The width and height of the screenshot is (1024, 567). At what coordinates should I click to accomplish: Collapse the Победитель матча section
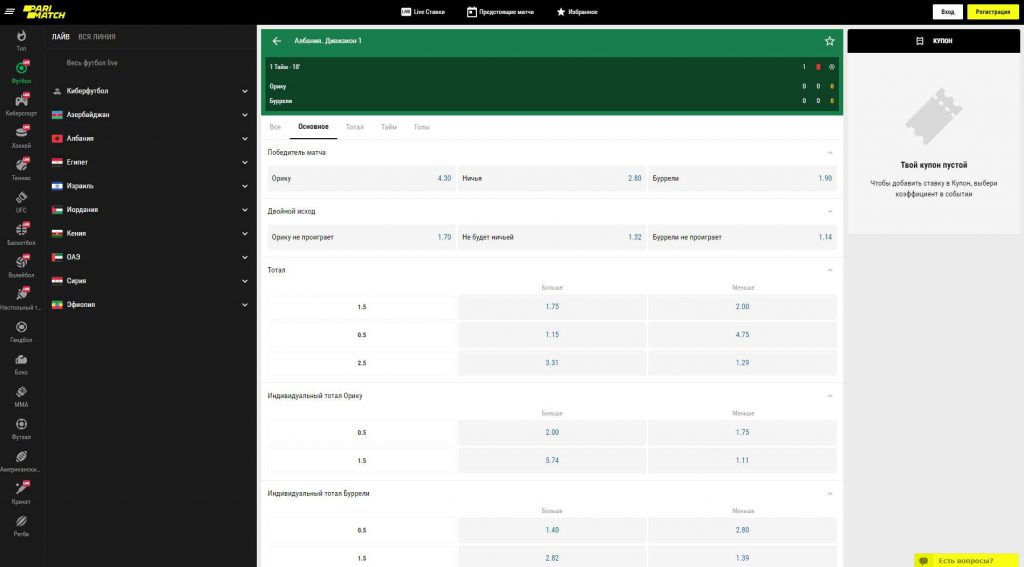tap(830, 152)
